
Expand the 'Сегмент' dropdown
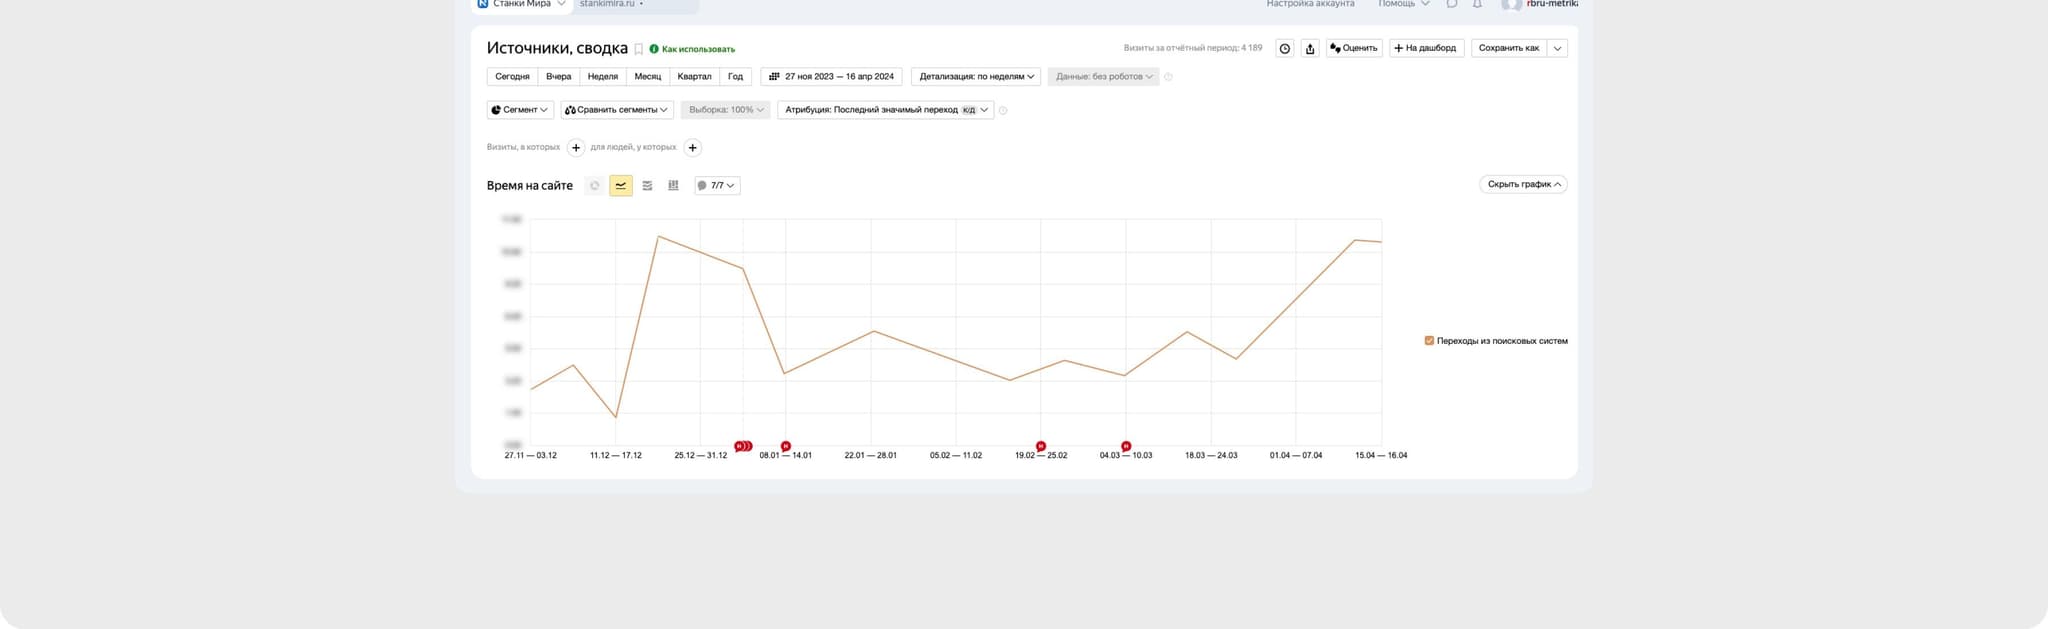point(520,110)
